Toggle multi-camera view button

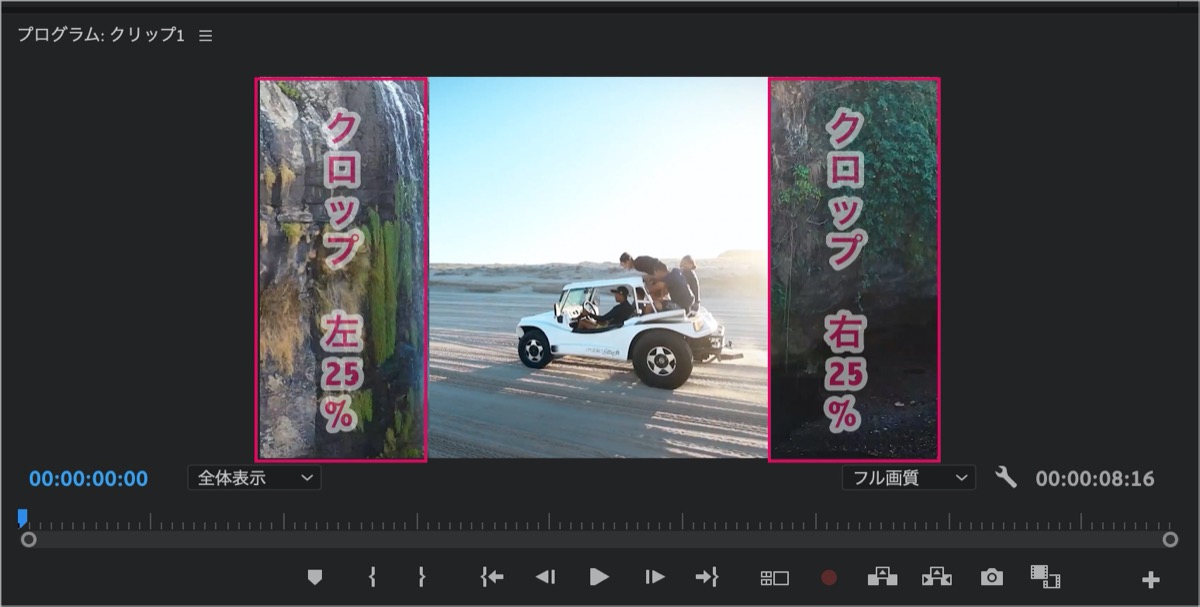pyautogui.click(x=775, y=578)
